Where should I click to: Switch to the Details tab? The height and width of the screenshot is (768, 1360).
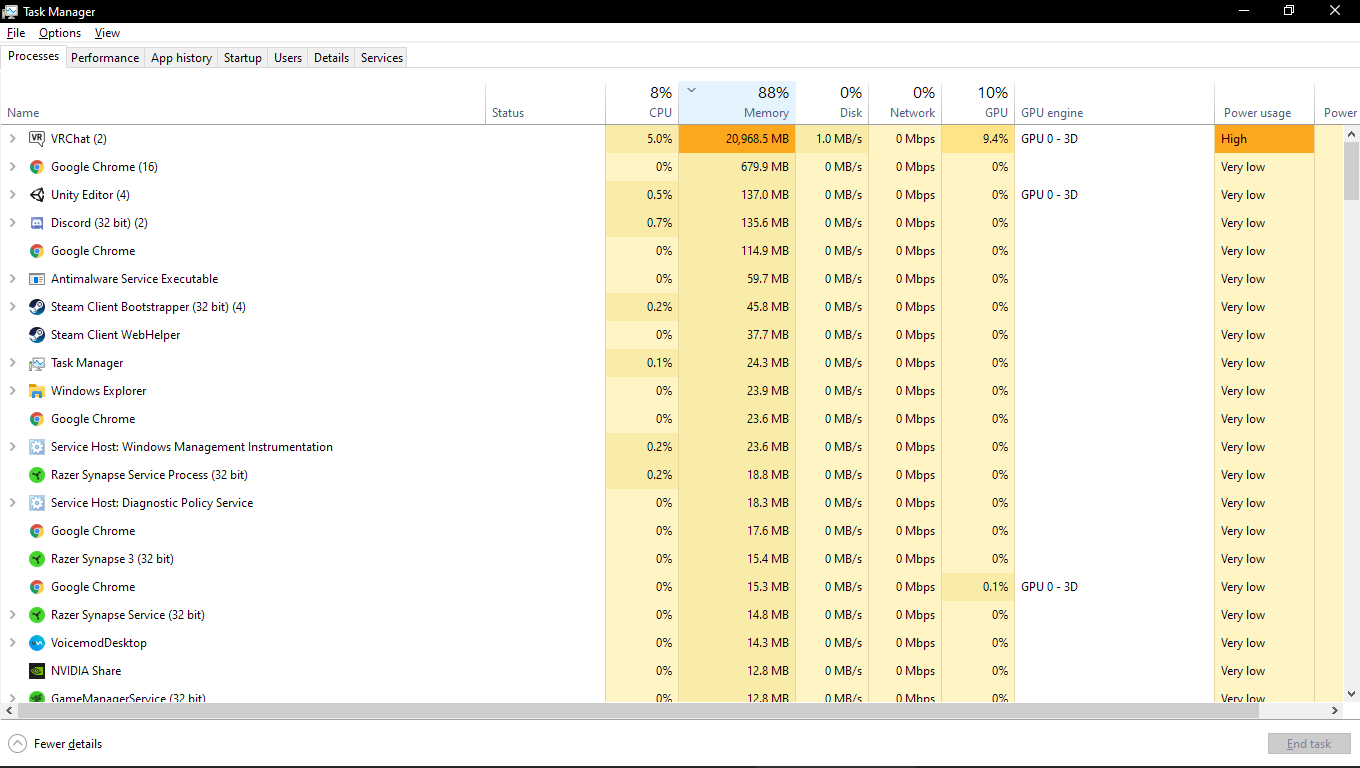point(331,58)
